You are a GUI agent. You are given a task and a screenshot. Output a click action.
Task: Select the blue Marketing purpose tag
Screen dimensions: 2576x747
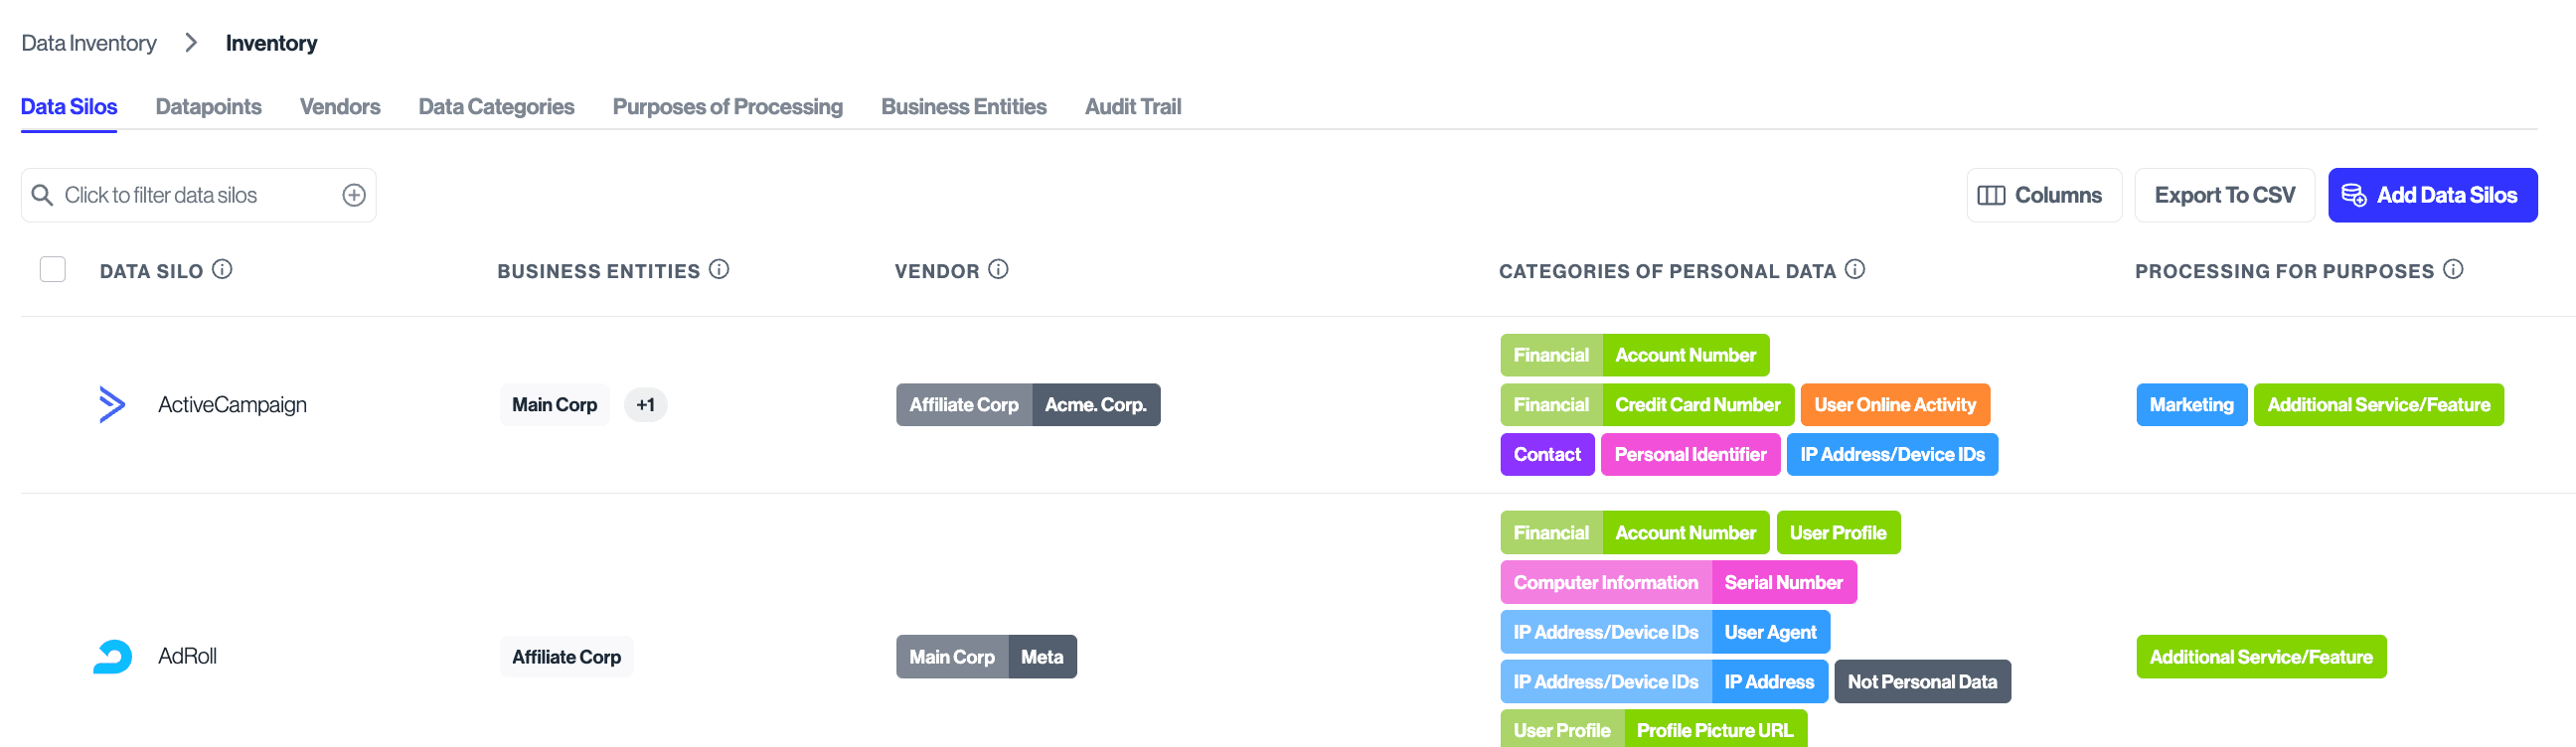(2190, 405)
